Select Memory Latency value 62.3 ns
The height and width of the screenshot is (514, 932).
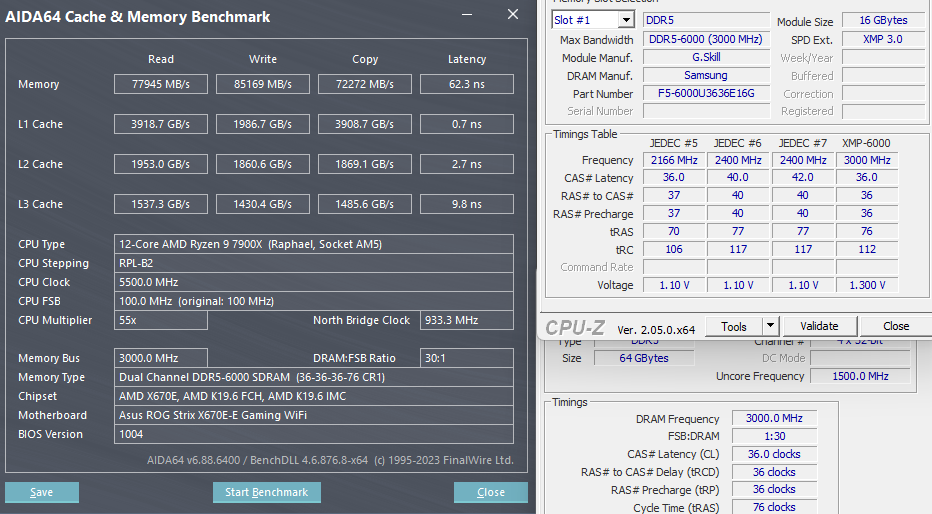coord(467,84)
